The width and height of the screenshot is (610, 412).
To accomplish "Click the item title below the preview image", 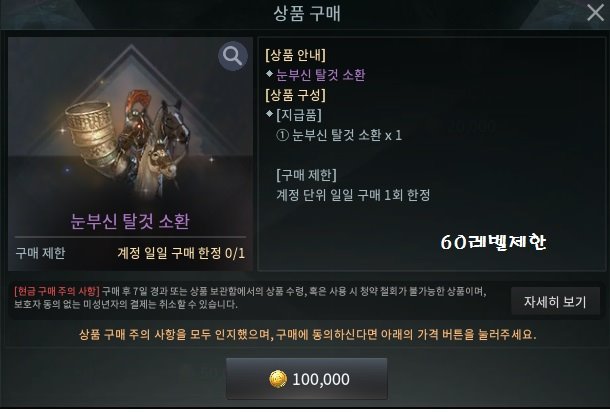I will (x=130, y=221).
